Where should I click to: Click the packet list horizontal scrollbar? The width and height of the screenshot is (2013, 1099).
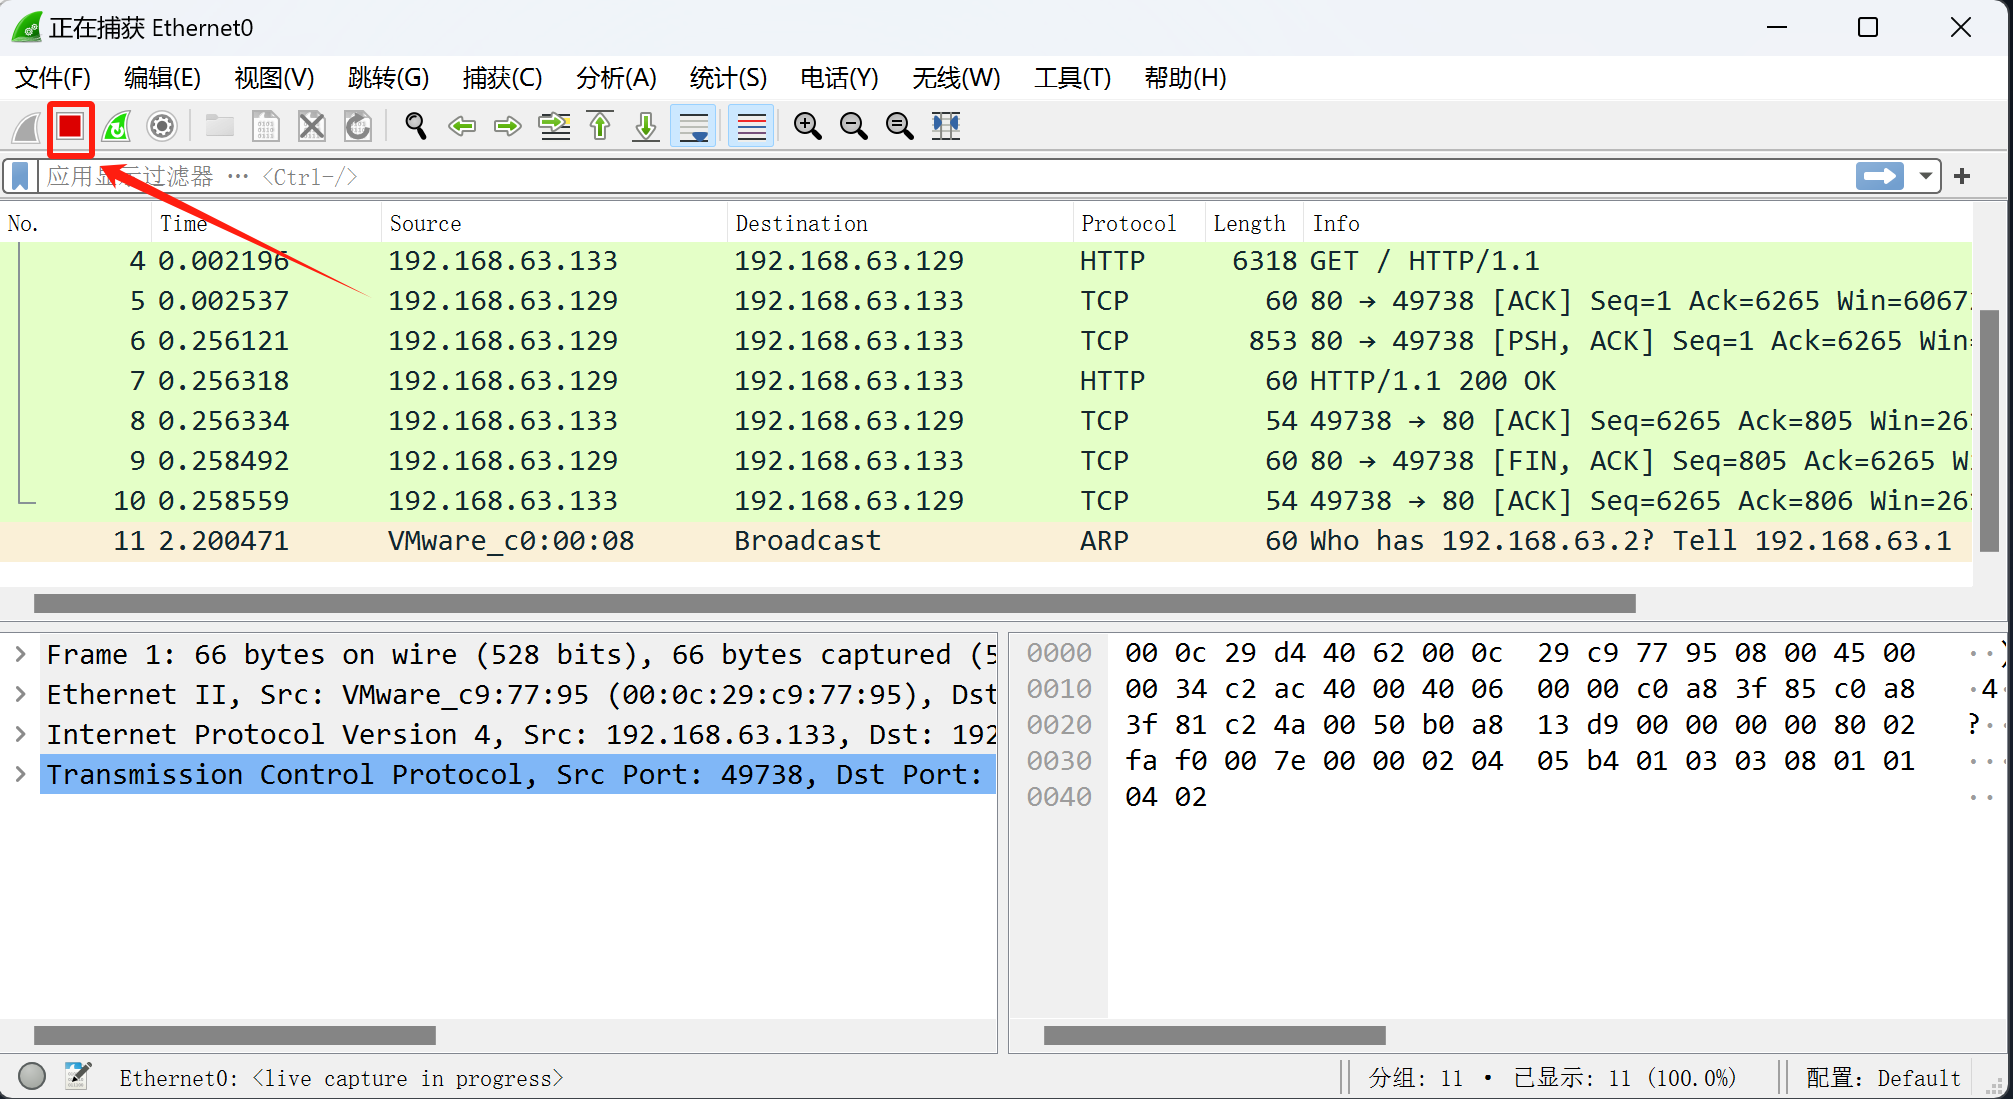pos(834,603)
